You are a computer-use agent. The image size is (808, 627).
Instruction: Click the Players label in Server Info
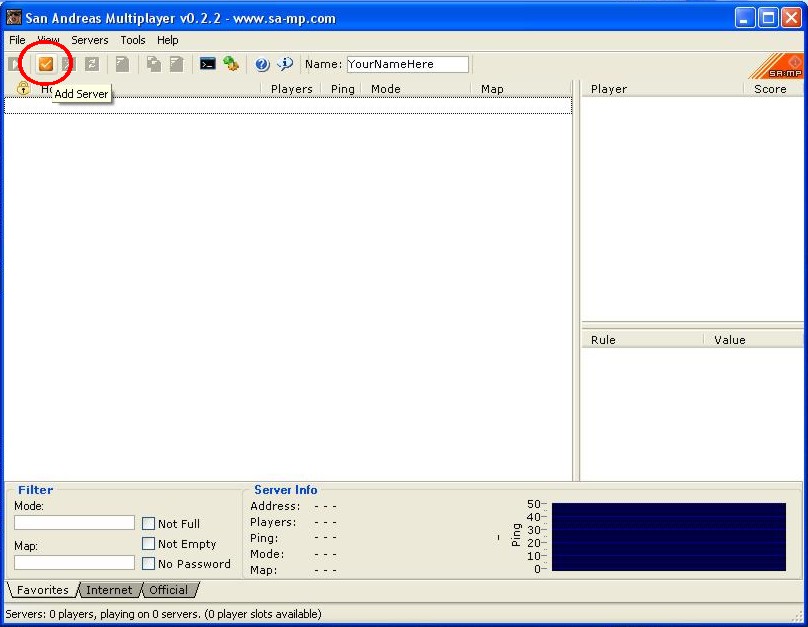273,522
